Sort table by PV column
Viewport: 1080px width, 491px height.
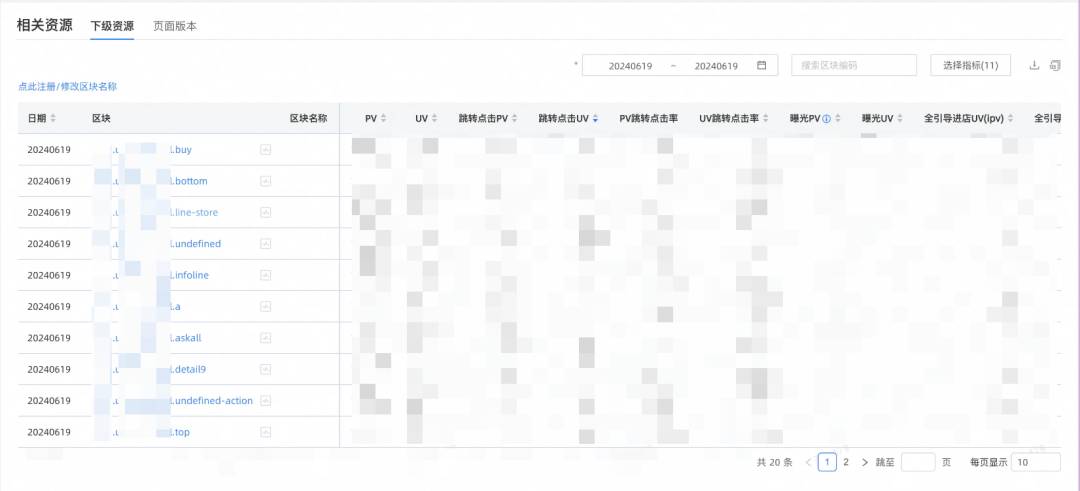pos(384,118)
